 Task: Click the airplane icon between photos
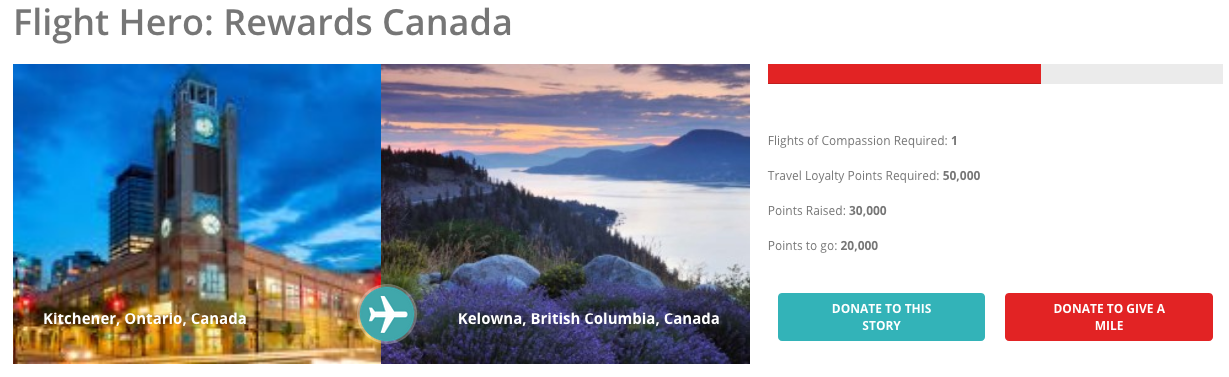[x=387, y=314]
